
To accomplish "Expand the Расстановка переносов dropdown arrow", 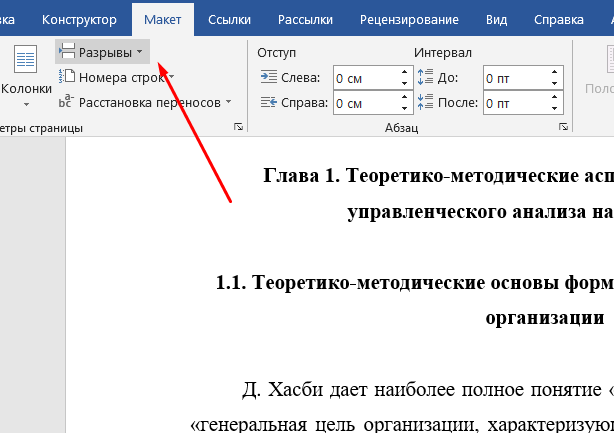I will point(228,102).
